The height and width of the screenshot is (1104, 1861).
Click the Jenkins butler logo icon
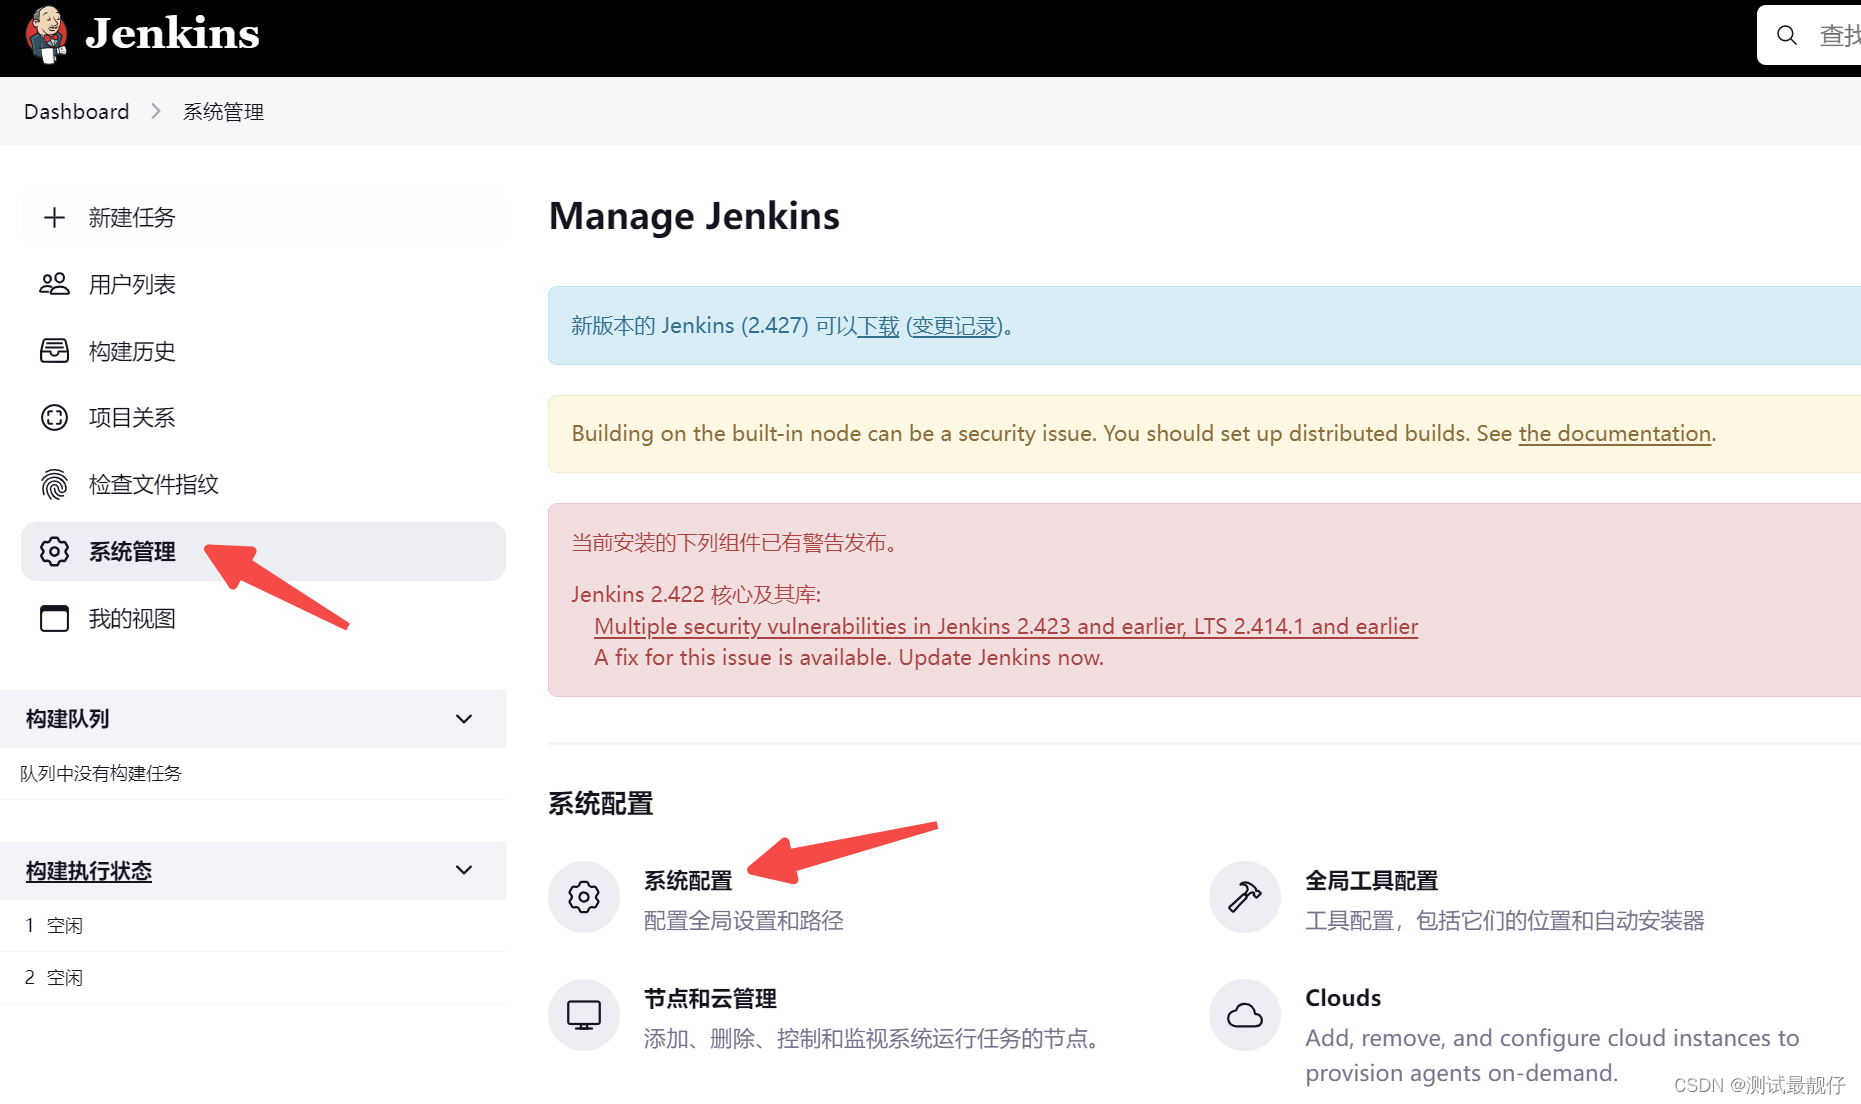pos(46,34)
